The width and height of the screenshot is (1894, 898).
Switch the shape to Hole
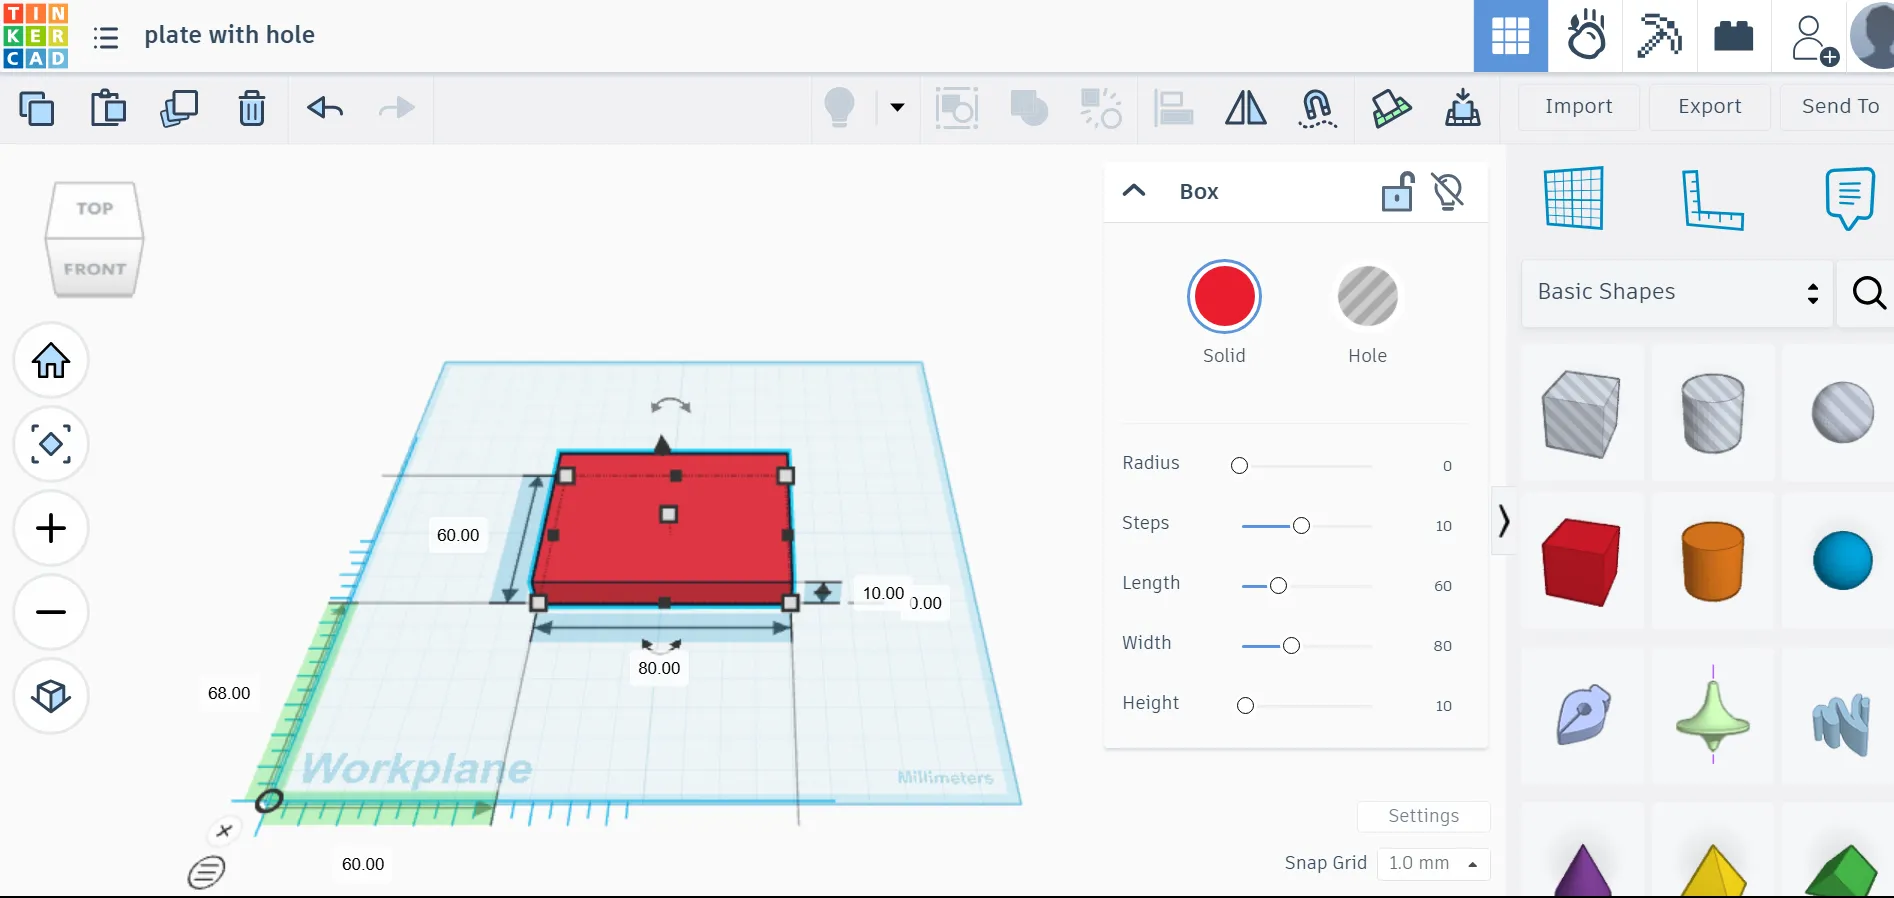click(x=1367, y=297)
